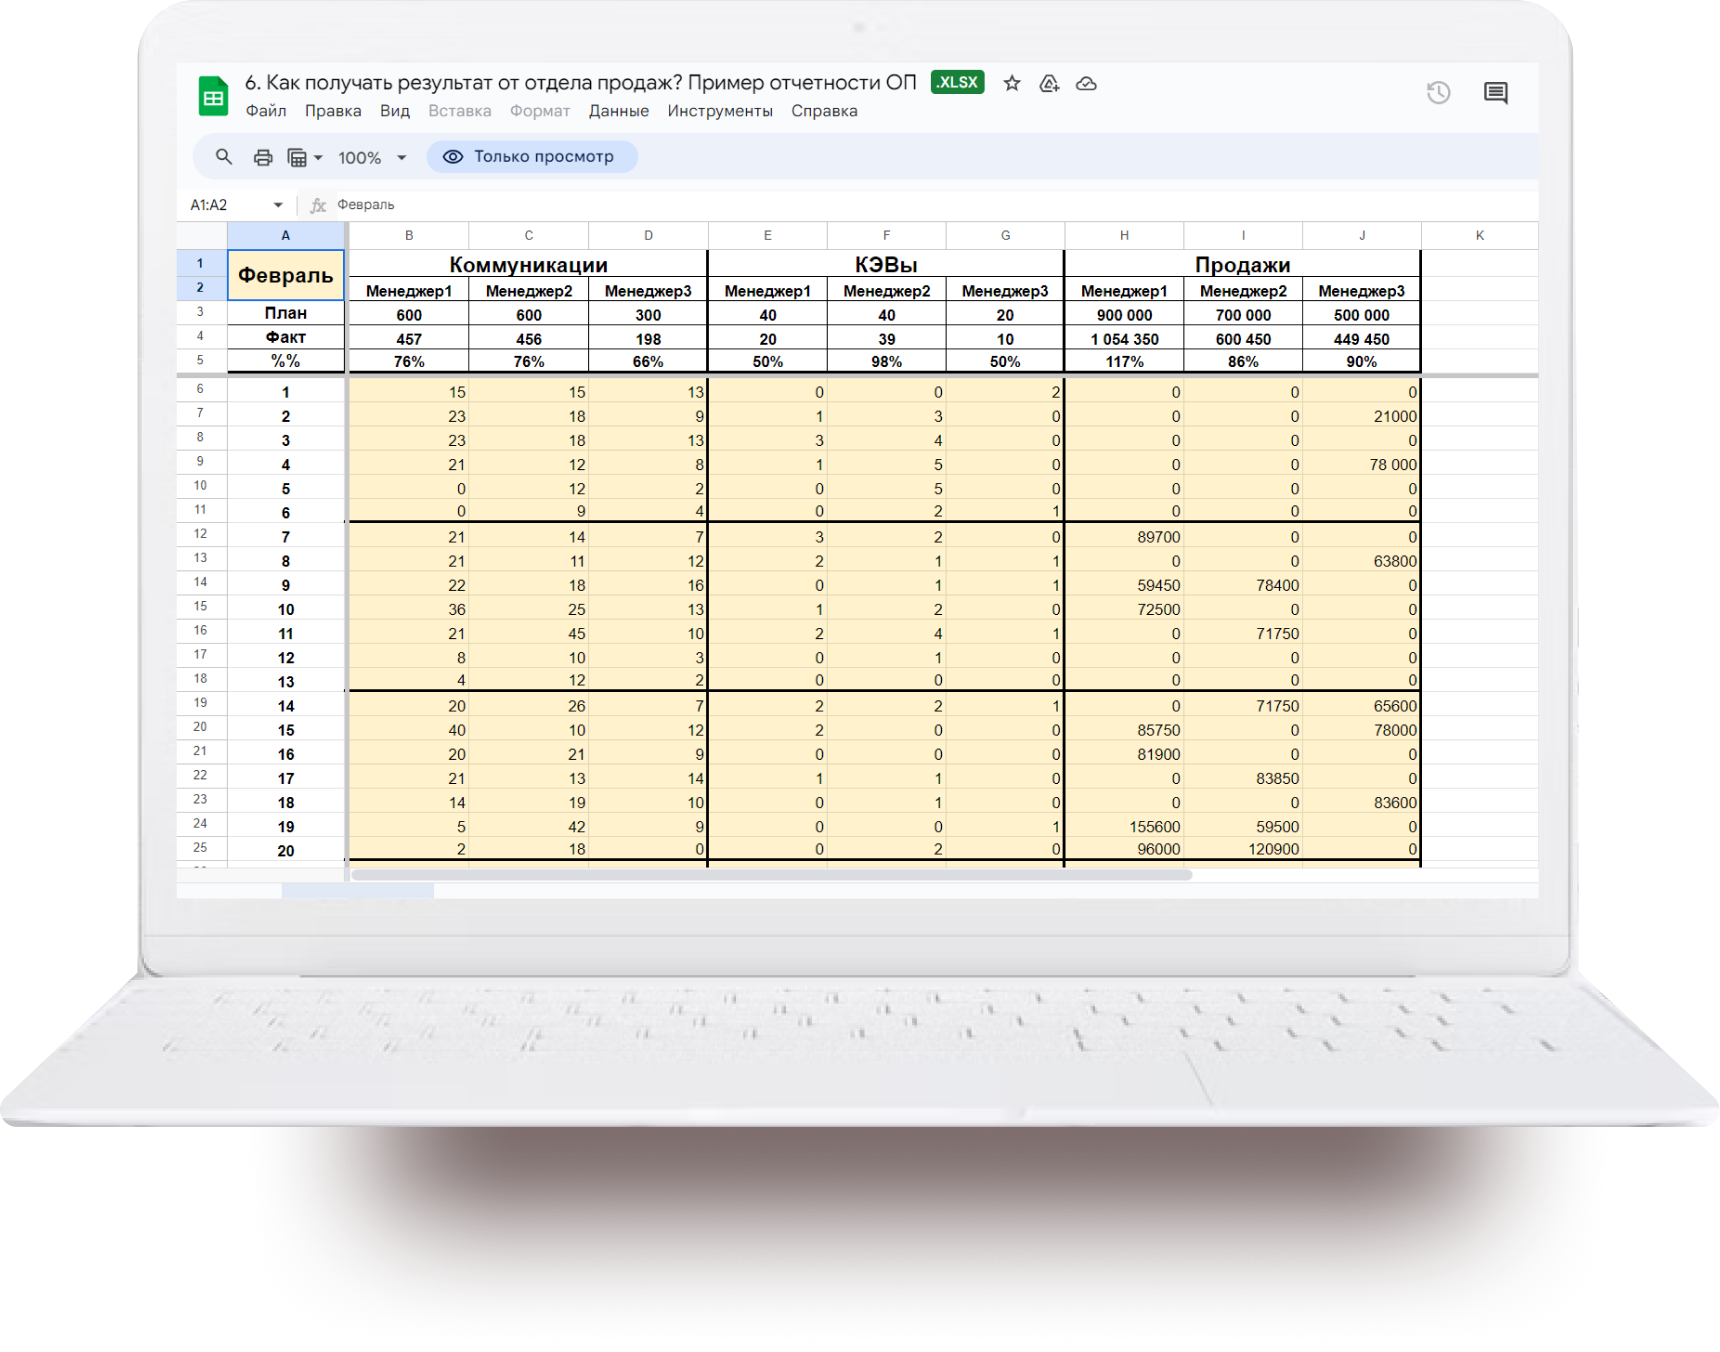Click the Google Sheets home logo
The height and width of the screenshot is (1352, 1720).
point(213,97)
